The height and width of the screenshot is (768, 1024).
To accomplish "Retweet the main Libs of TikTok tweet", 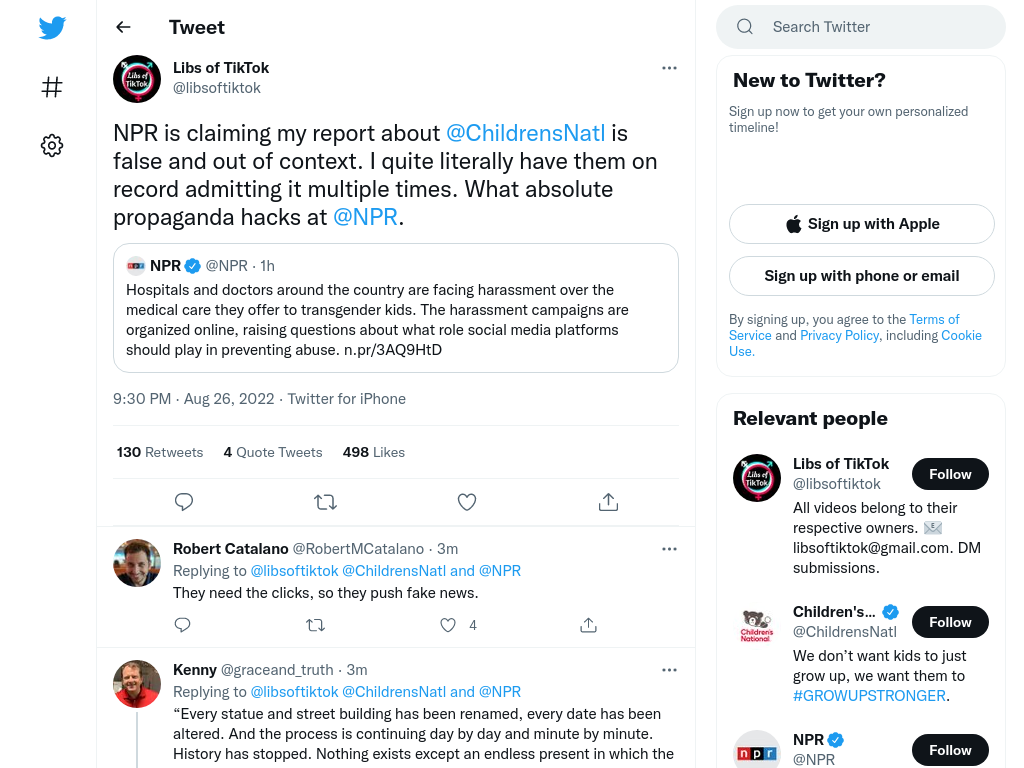I will pos(325,502).
